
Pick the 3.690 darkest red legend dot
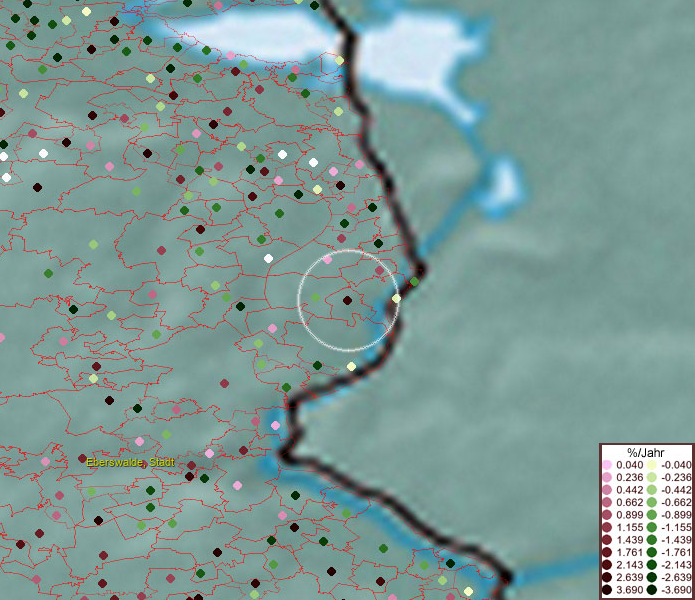(607, 590)
